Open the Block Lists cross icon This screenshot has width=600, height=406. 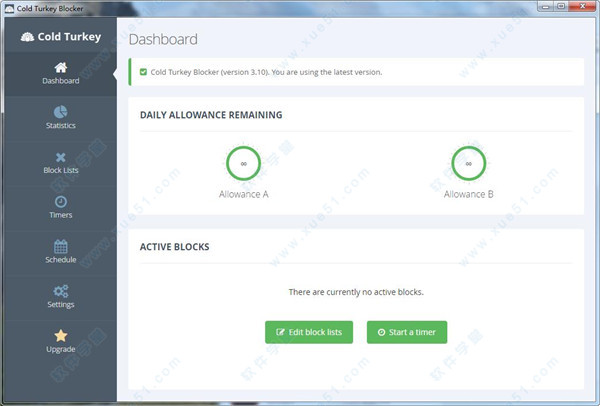click(60, 157)
